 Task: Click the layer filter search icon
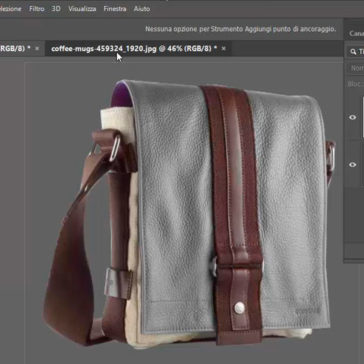click(x=353, y=52)
